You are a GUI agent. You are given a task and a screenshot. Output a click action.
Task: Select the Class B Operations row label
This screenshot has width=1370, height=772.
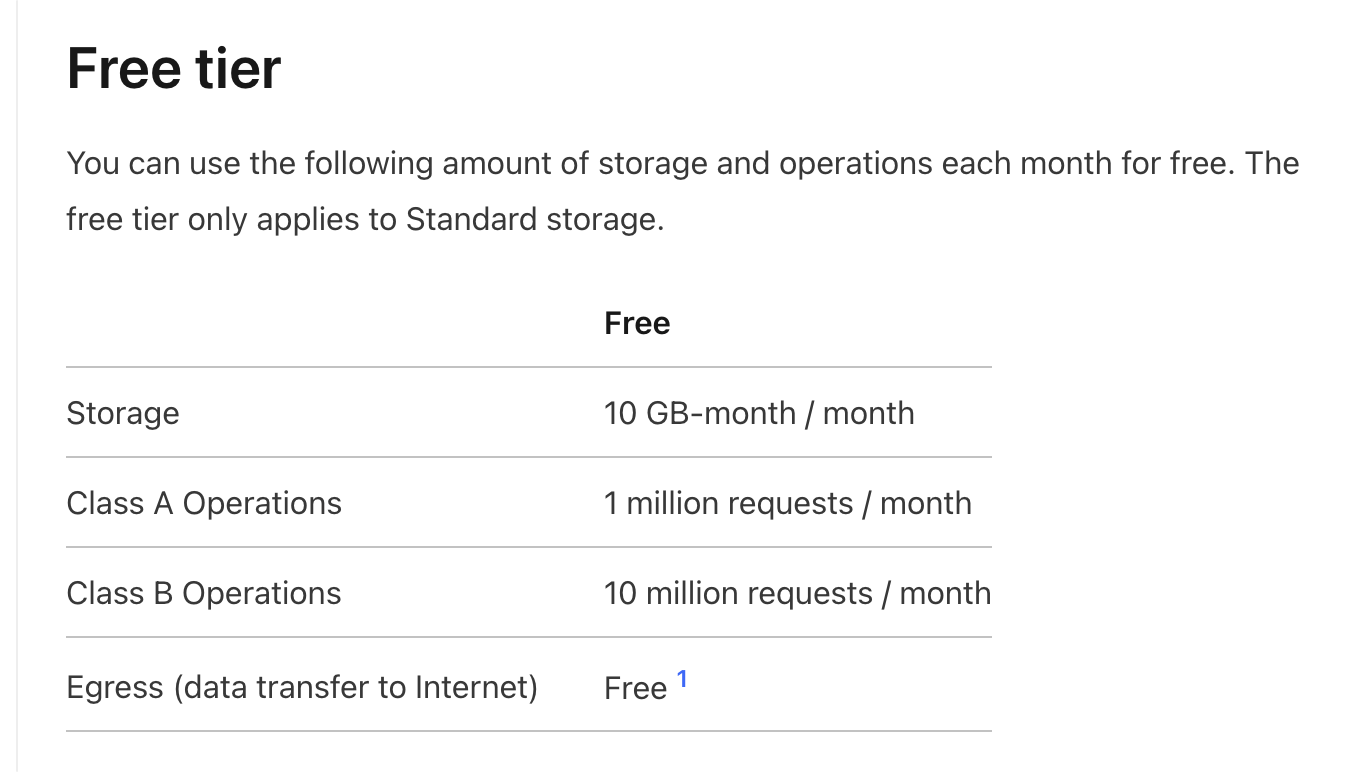click(204, 593)
